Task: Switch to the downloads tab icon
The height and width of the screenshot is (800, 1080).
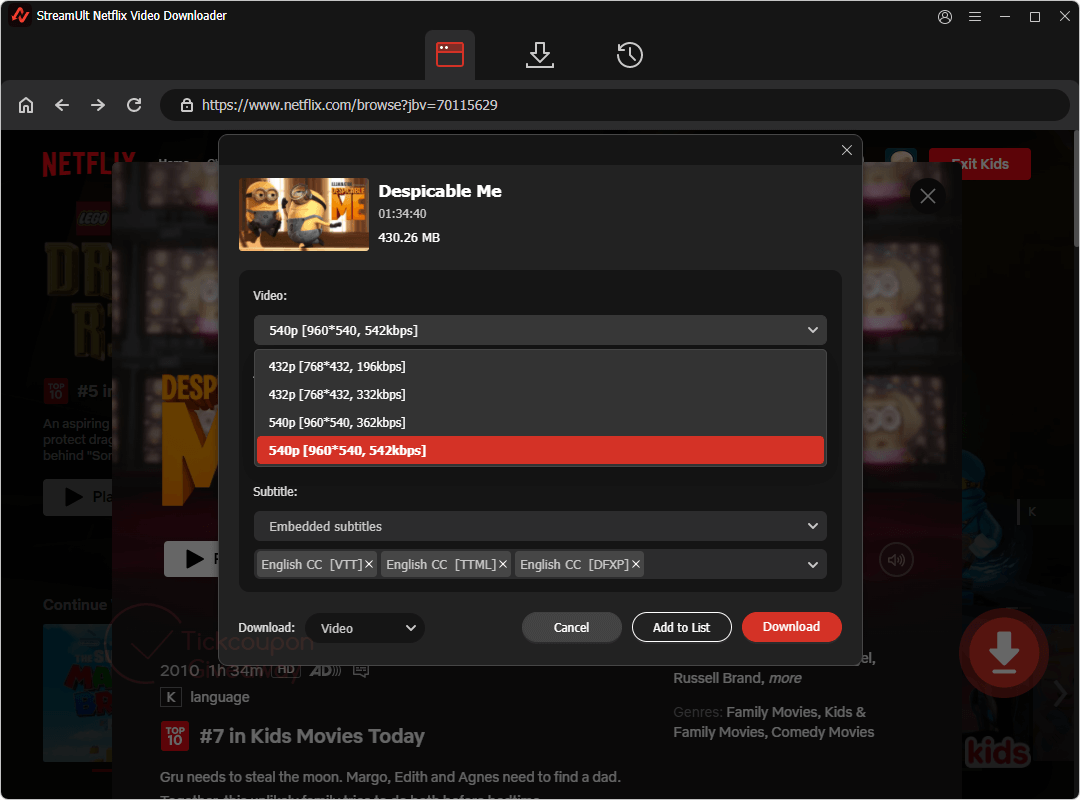Action: coord(539,54)
